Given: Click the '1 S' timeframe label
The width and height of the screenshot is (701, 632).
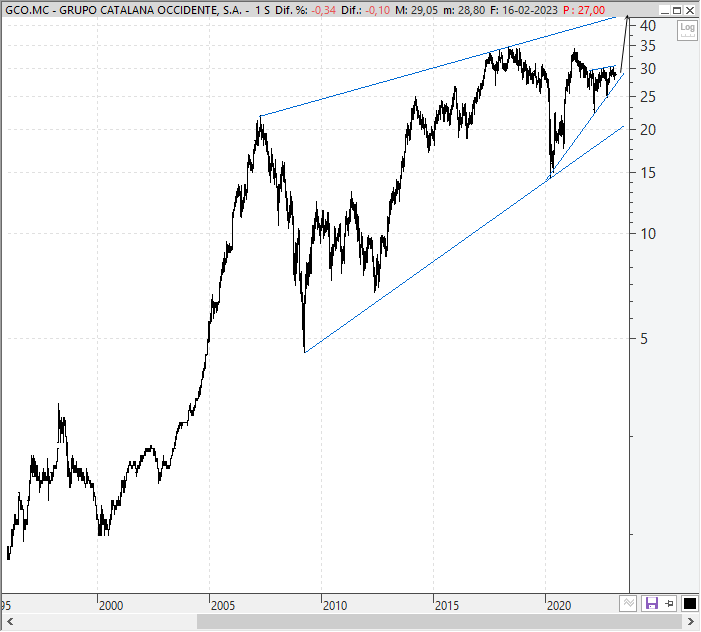Looking at the screenshot, I should 262,10.
